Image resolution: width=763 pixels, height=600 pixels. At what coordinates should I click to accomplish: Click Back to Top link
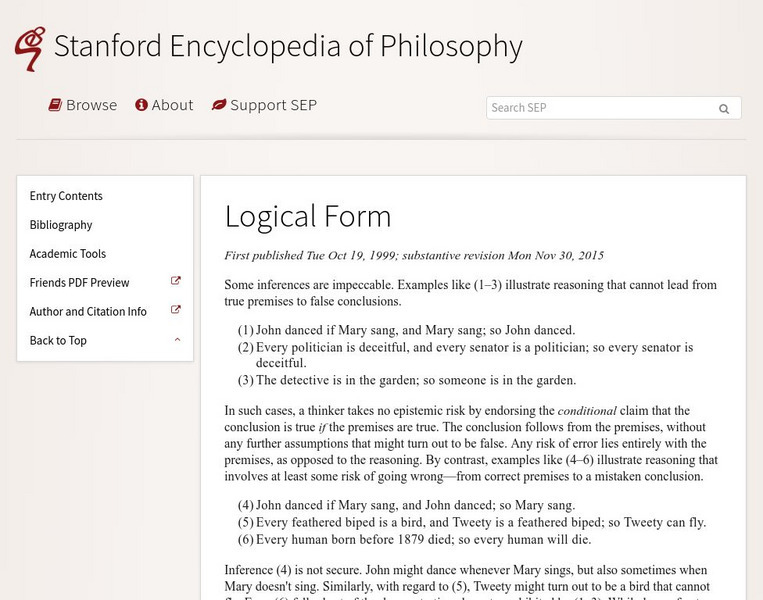[x=58, y=341]
